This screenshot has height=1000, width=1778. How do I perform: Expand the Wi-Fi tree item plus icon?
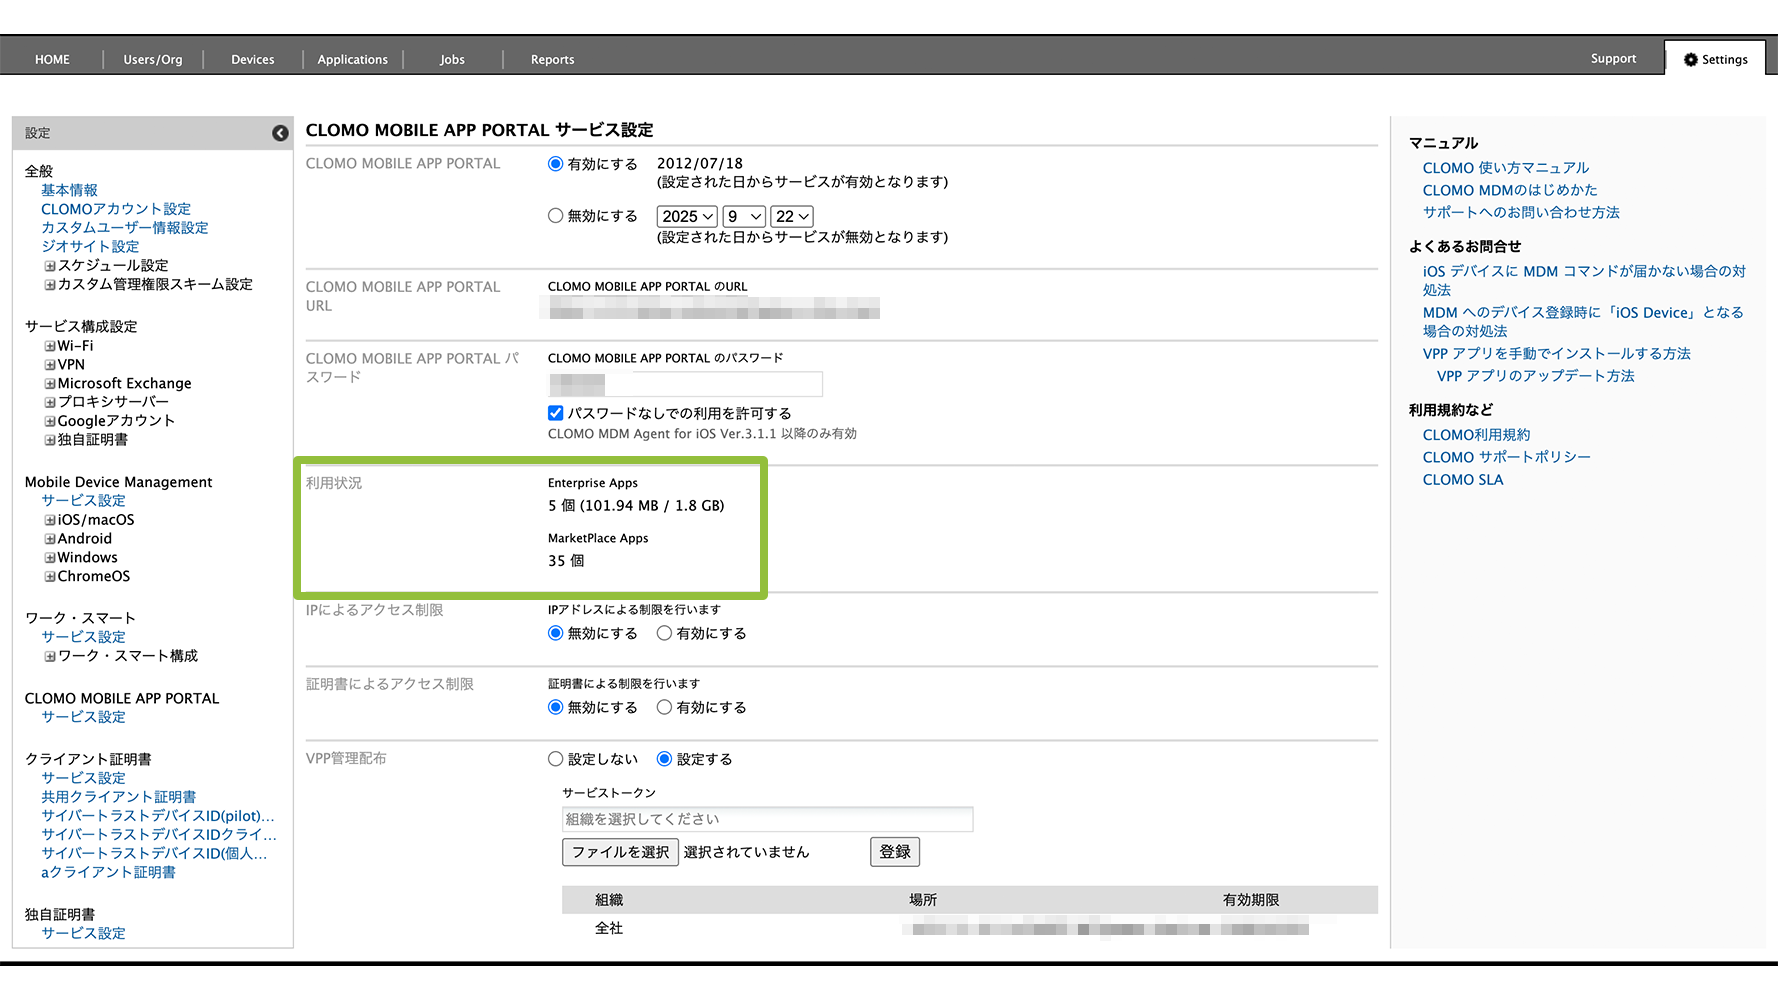tap(49, 346)
